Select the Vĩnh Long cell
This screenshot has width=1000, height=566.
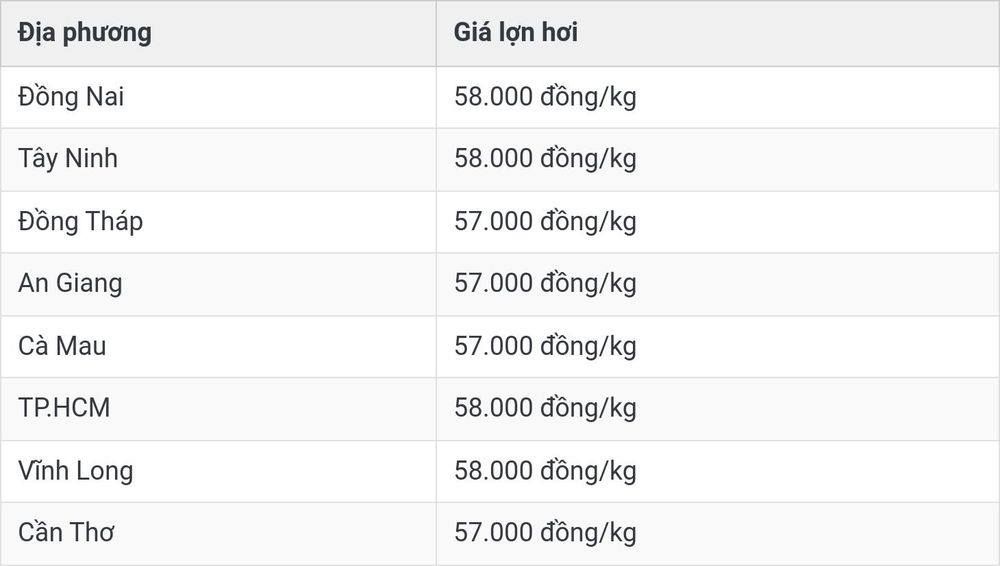[x=218, y=471]
